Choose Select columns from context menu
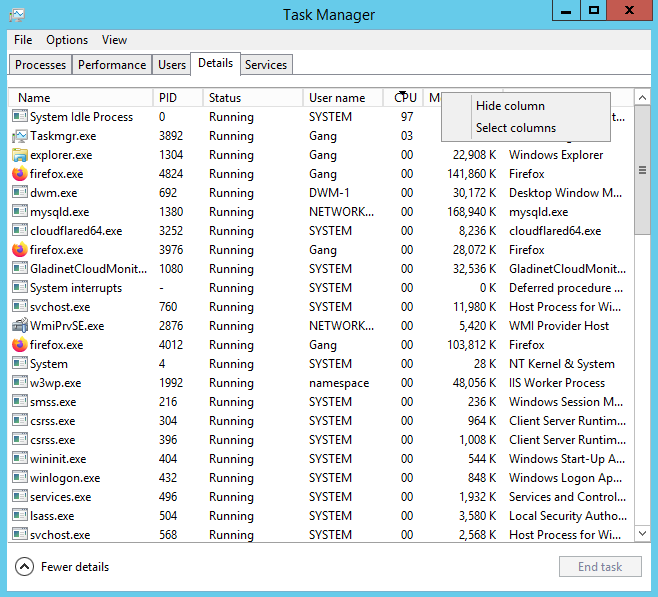The height and width of the screenshot is (597, 658). click(516, 128)
